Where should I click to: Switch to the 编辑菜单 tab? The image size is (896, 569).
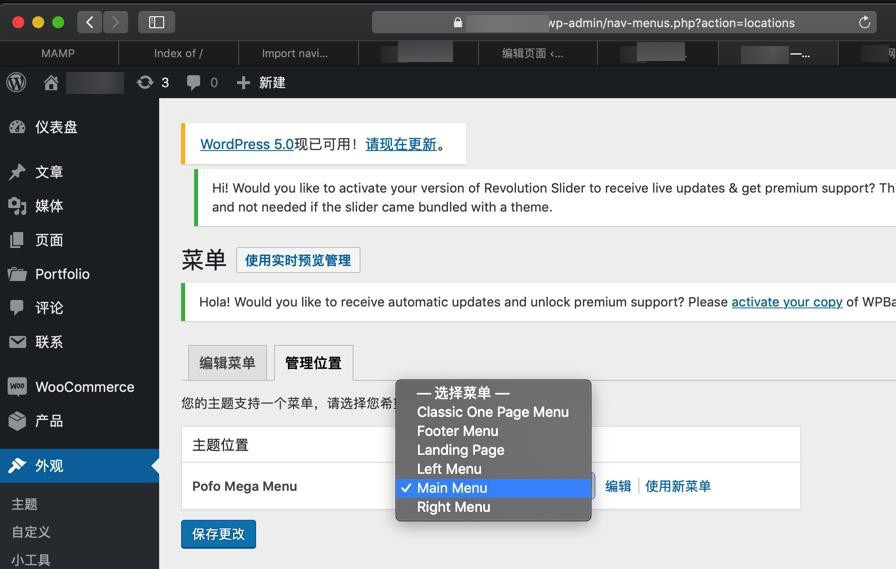coord(227,363)
